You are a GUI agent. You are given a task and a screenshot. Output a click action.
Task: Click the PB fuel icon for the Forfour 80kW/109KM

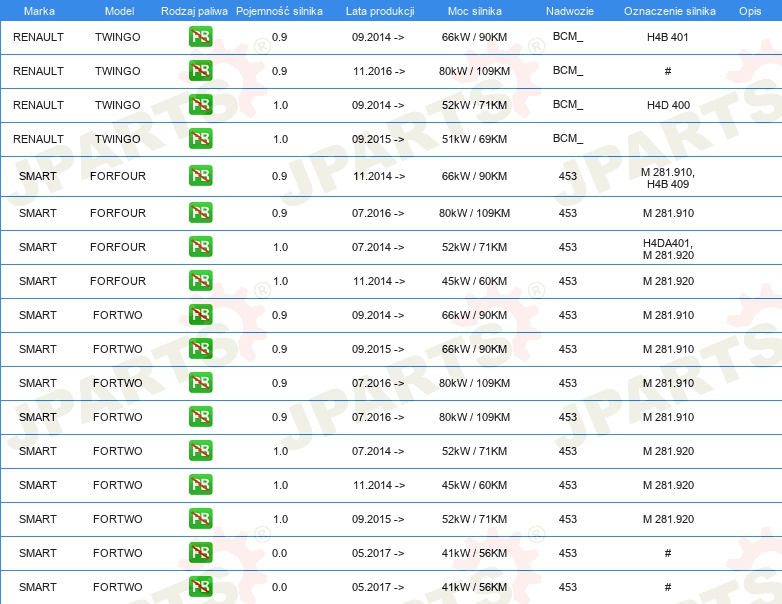coord(200,213)
